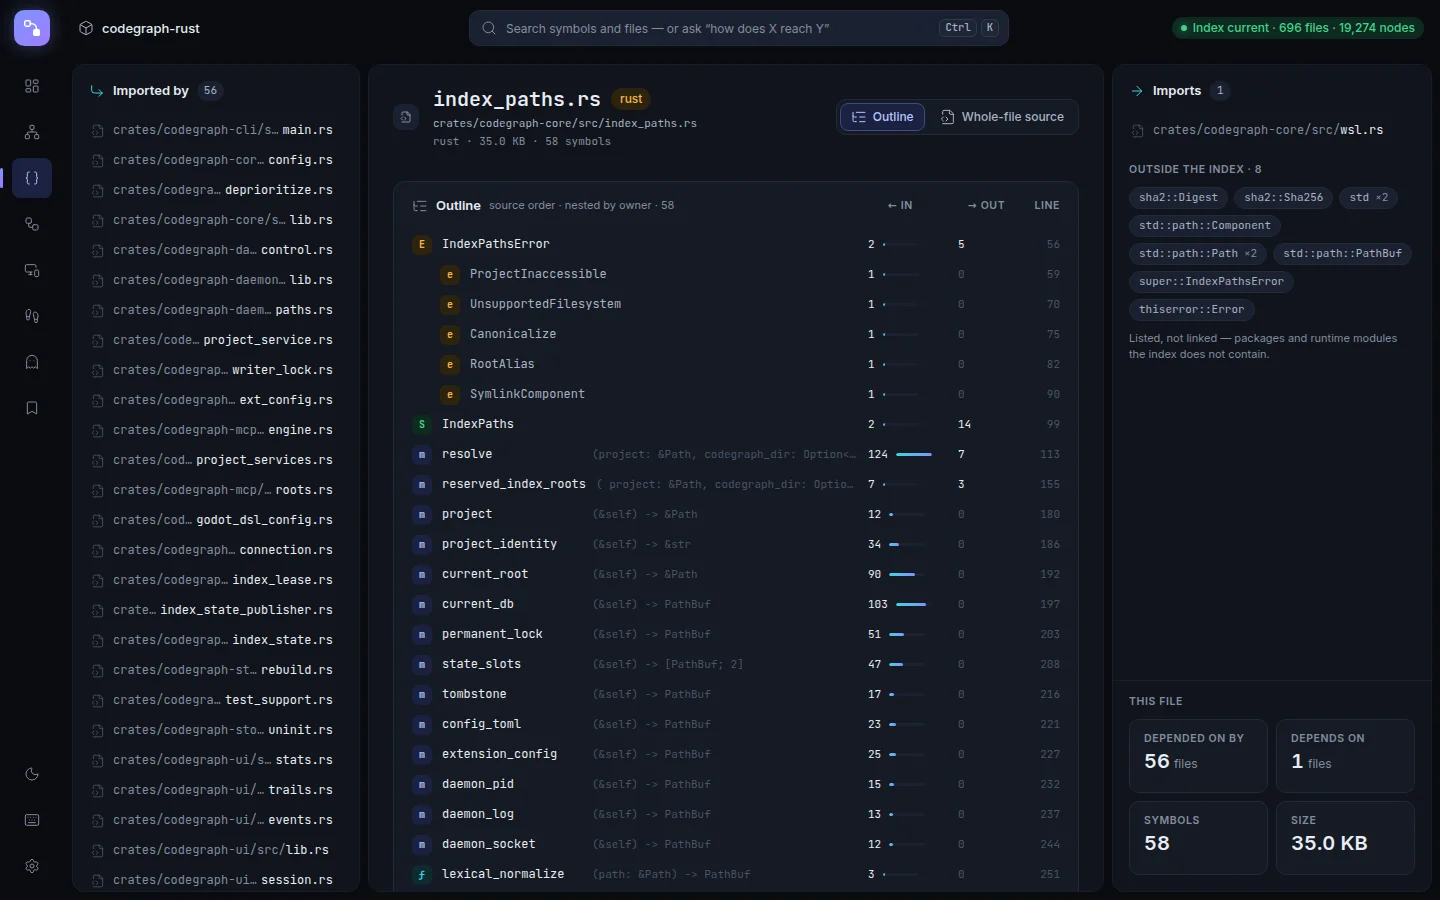
Task: Switch to Whole-file source view
Action: click(1002, 117)
